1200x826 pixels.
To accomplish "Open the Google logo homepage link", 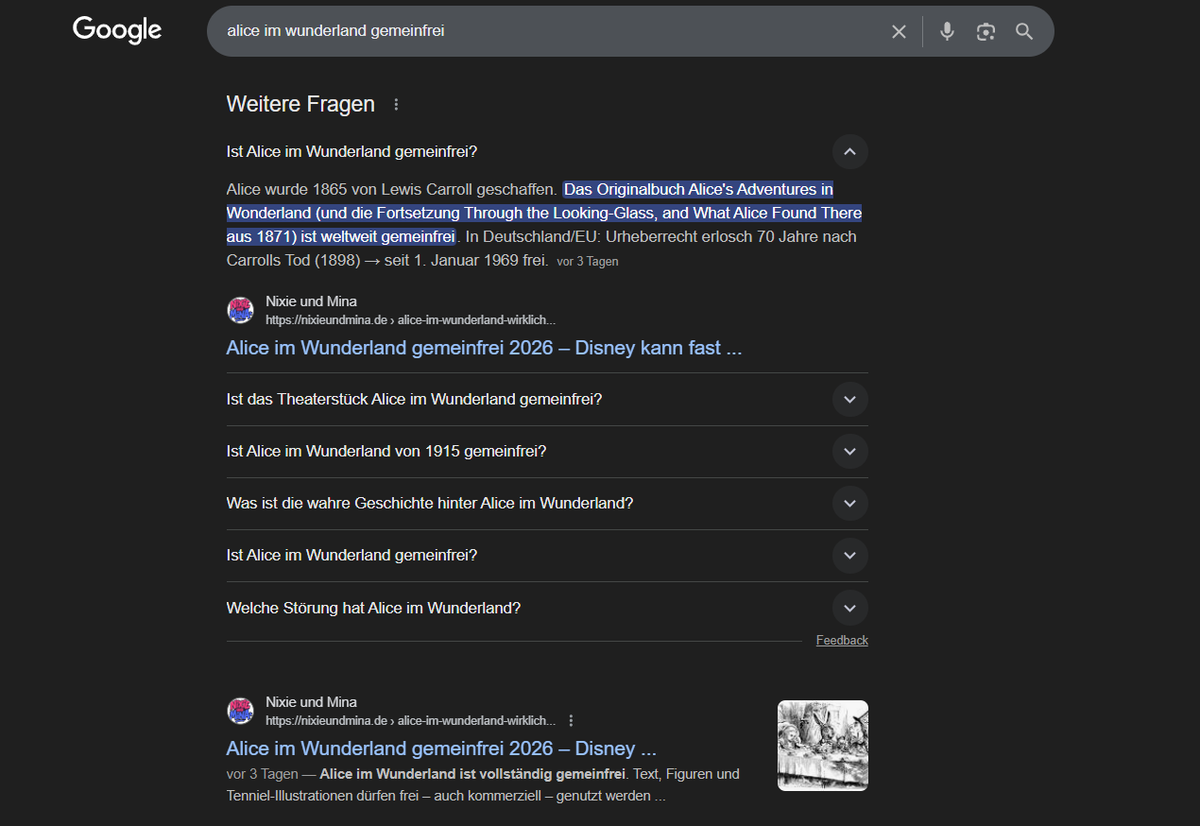I will coord(117,30).
